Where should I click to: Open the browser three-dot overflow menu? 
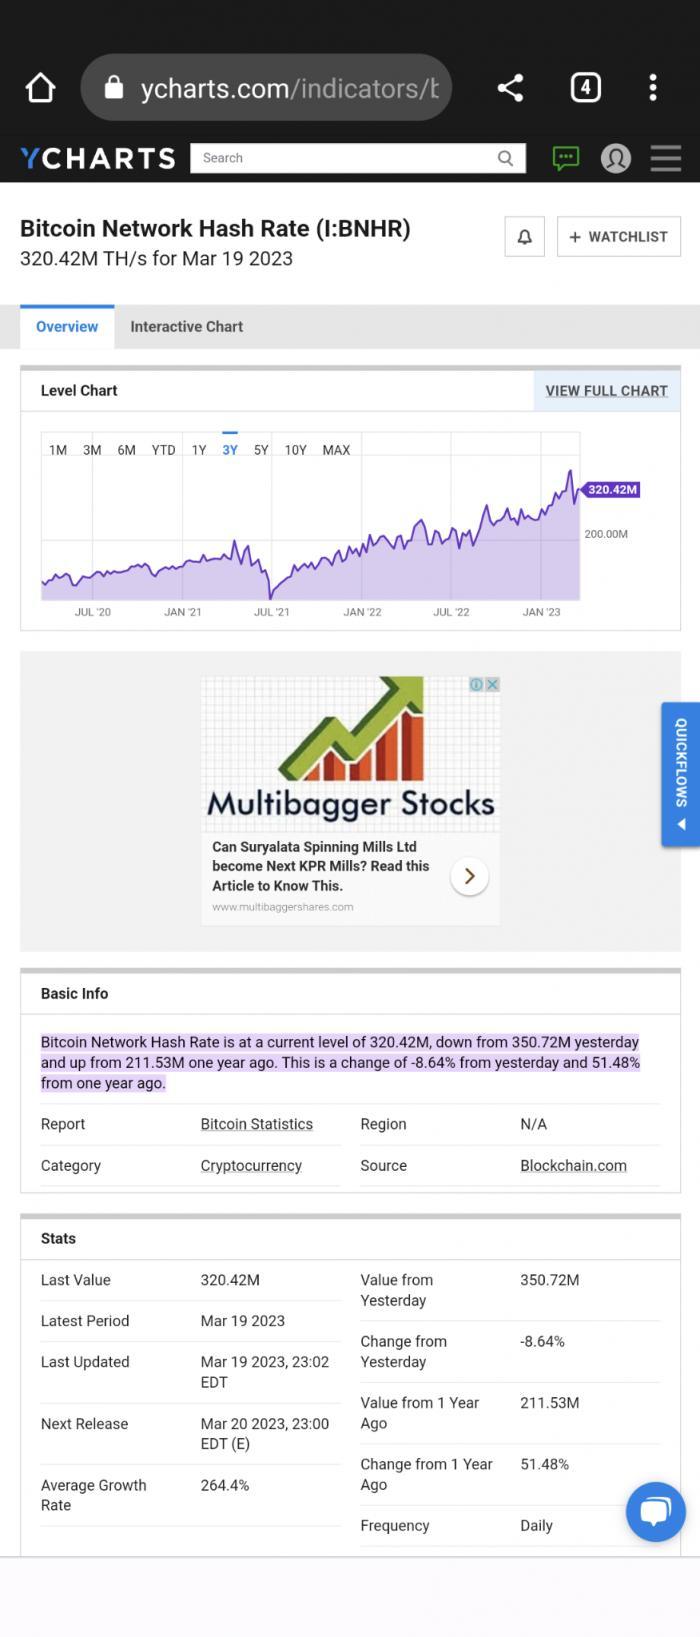pos(653,88)
